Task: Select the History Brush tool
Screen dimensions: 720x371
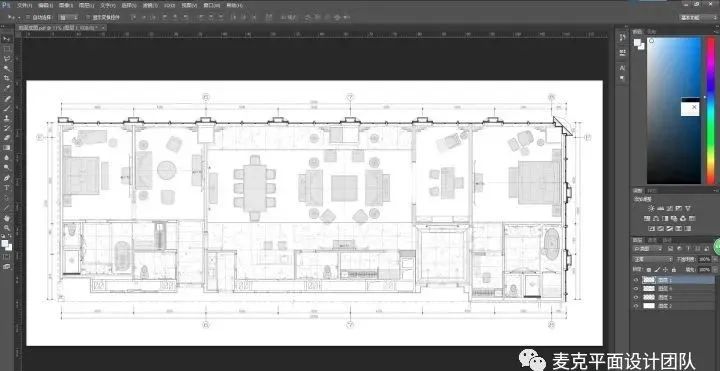Action: pyautogui.click(x=6, y=128)
